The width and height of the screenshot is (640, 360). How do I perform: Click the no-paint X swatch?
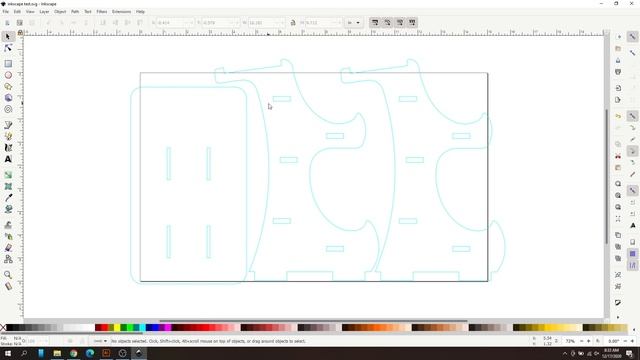(3, 327)
